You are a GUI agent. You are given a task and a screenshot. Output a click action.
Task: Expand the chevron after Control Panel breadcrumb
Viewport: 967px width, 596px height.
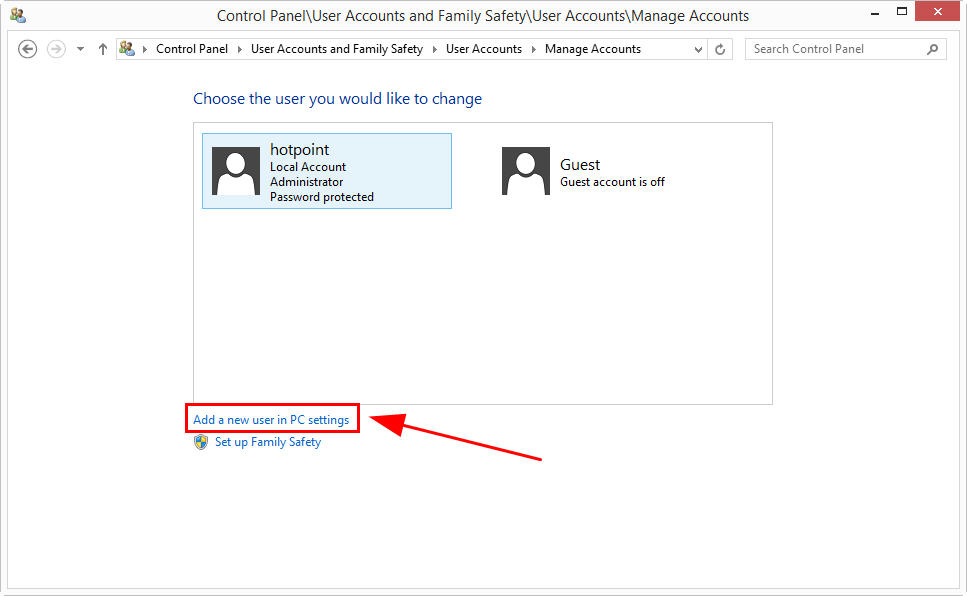[240, 49]
